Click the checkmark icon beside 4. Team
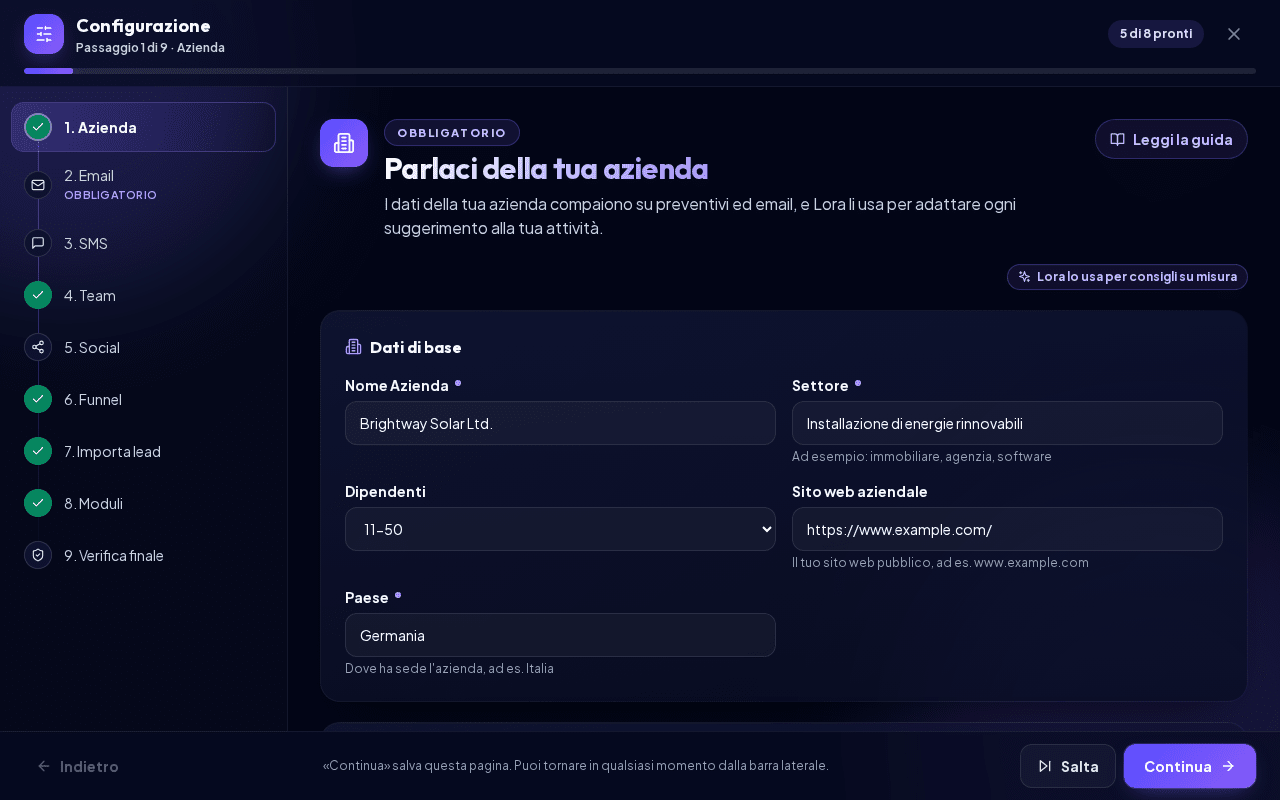 point(38,295)
